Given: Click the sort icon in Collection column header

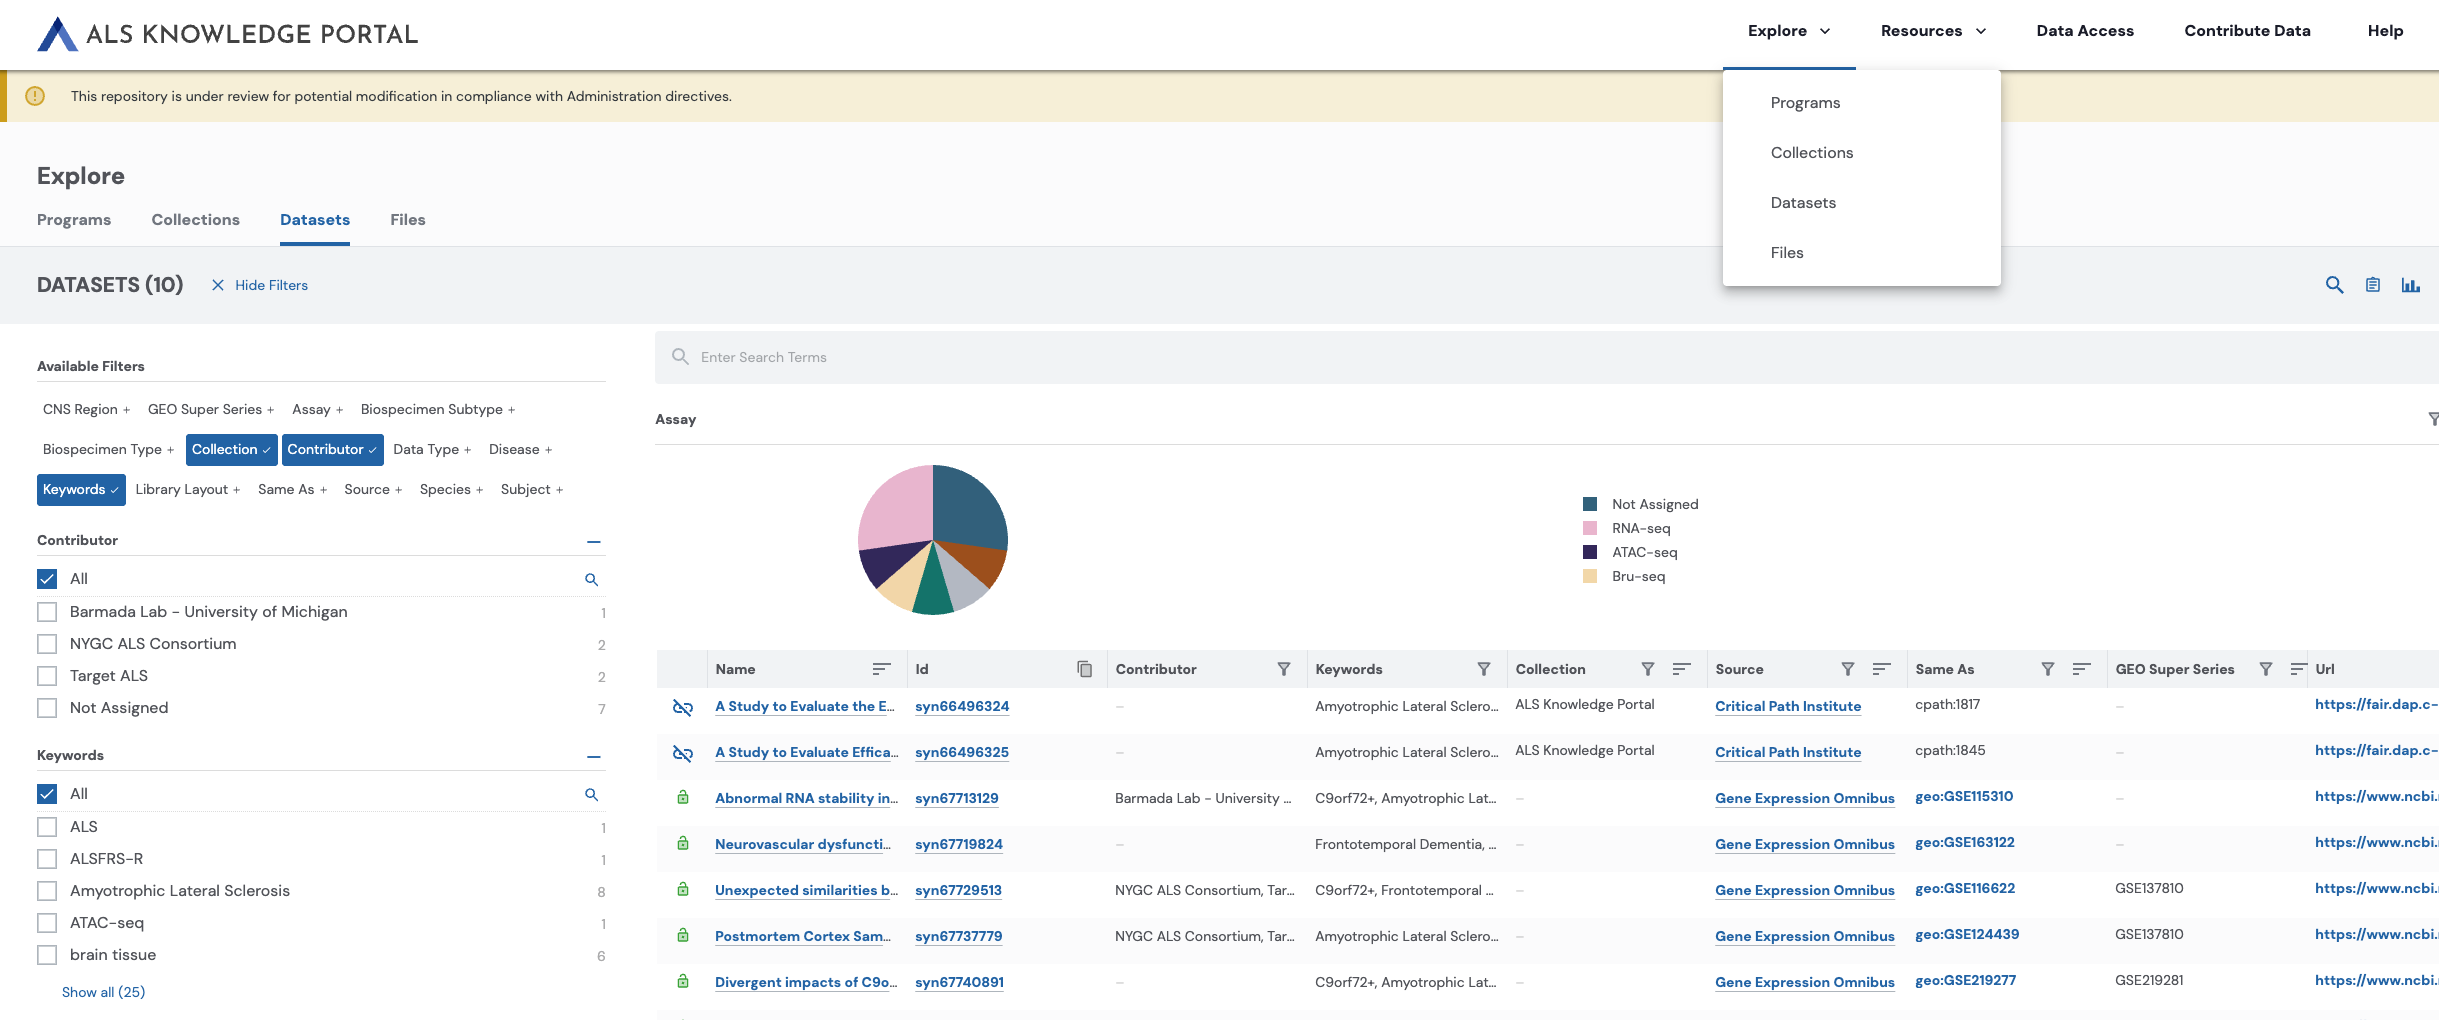Looking at the screenshot, I should 1681,669.
